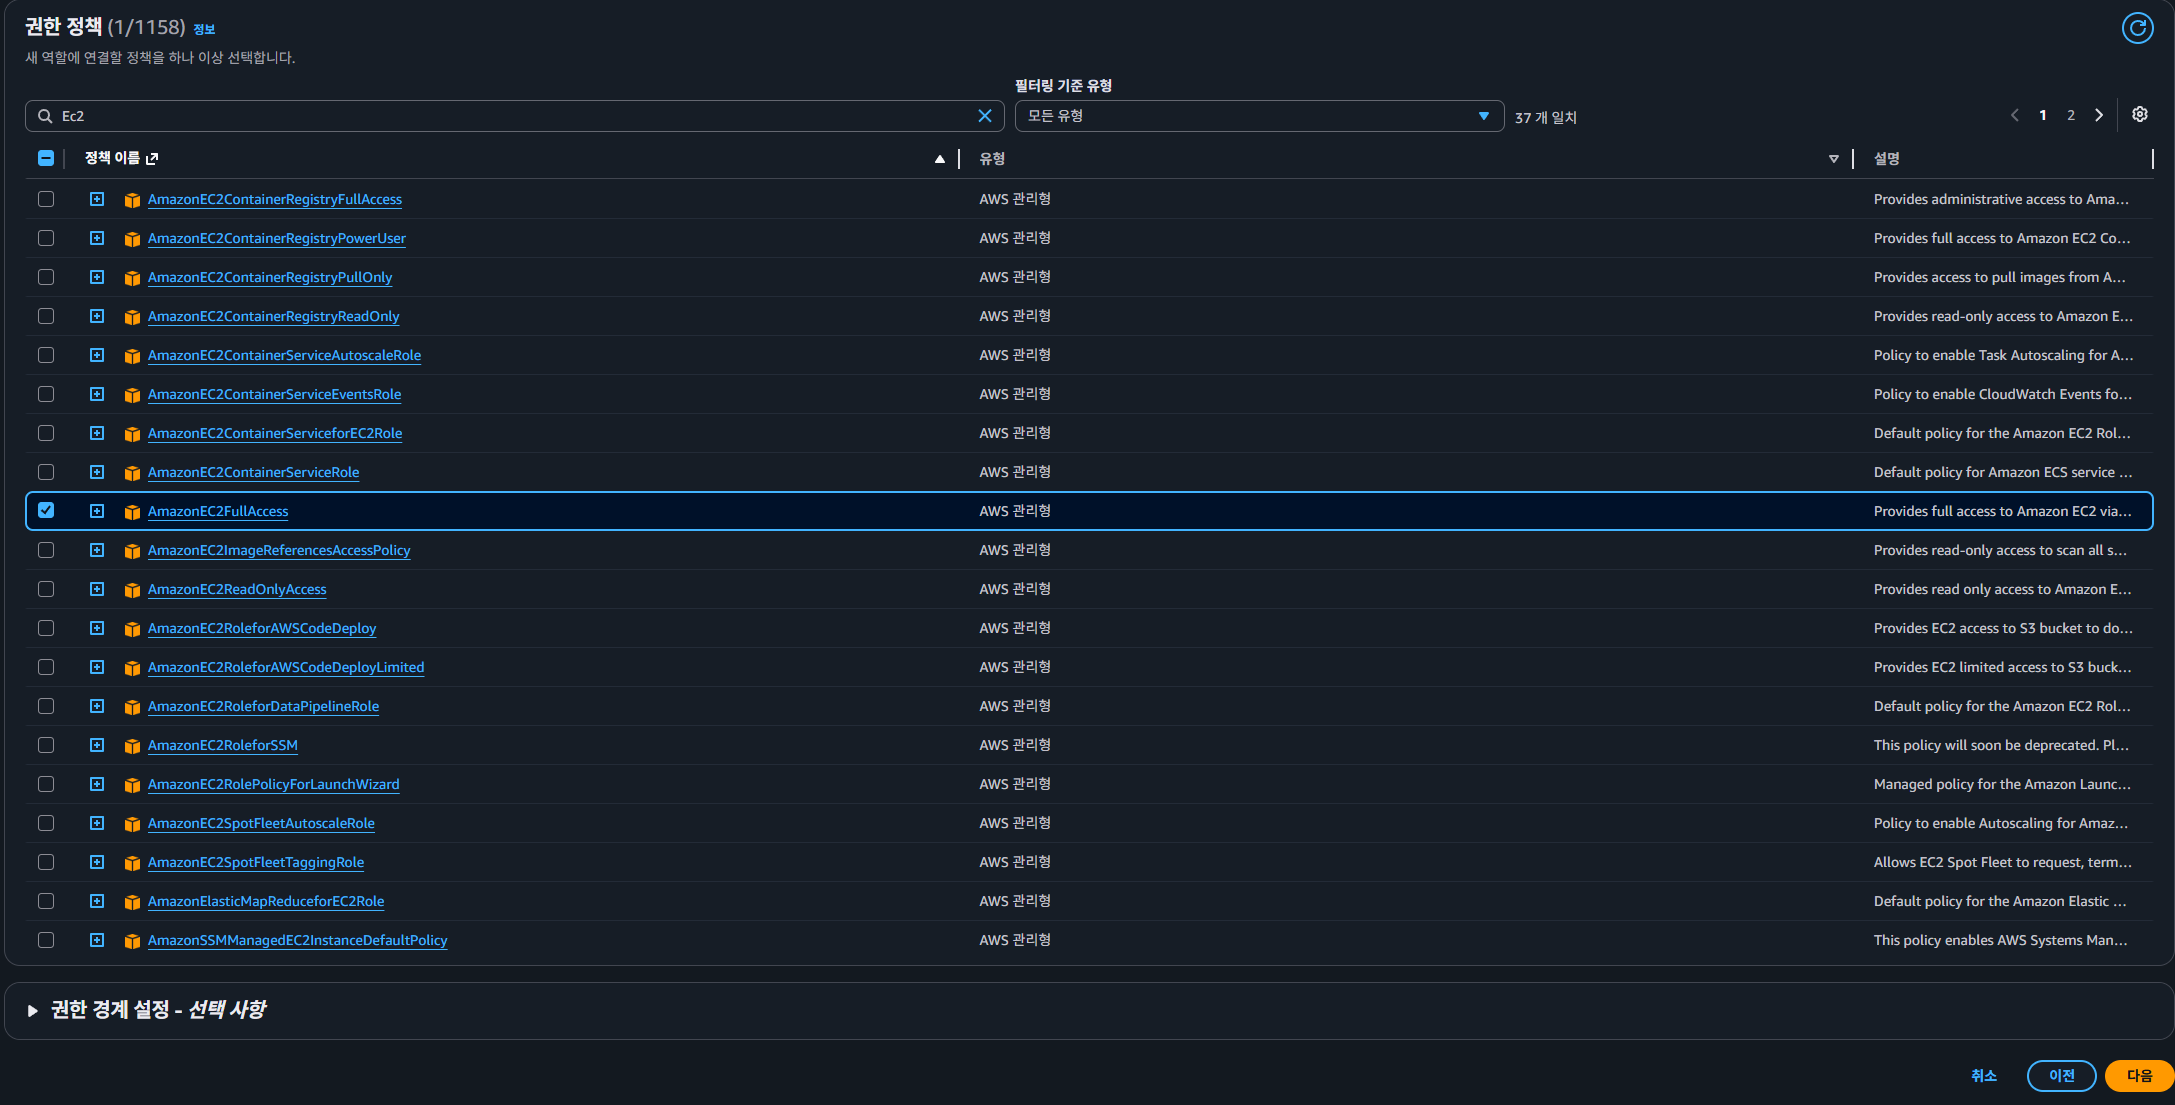Open the AmazonEC2ContainerServiceEventsRole policy link
2175x1105 pixels.
pos(274,395)
